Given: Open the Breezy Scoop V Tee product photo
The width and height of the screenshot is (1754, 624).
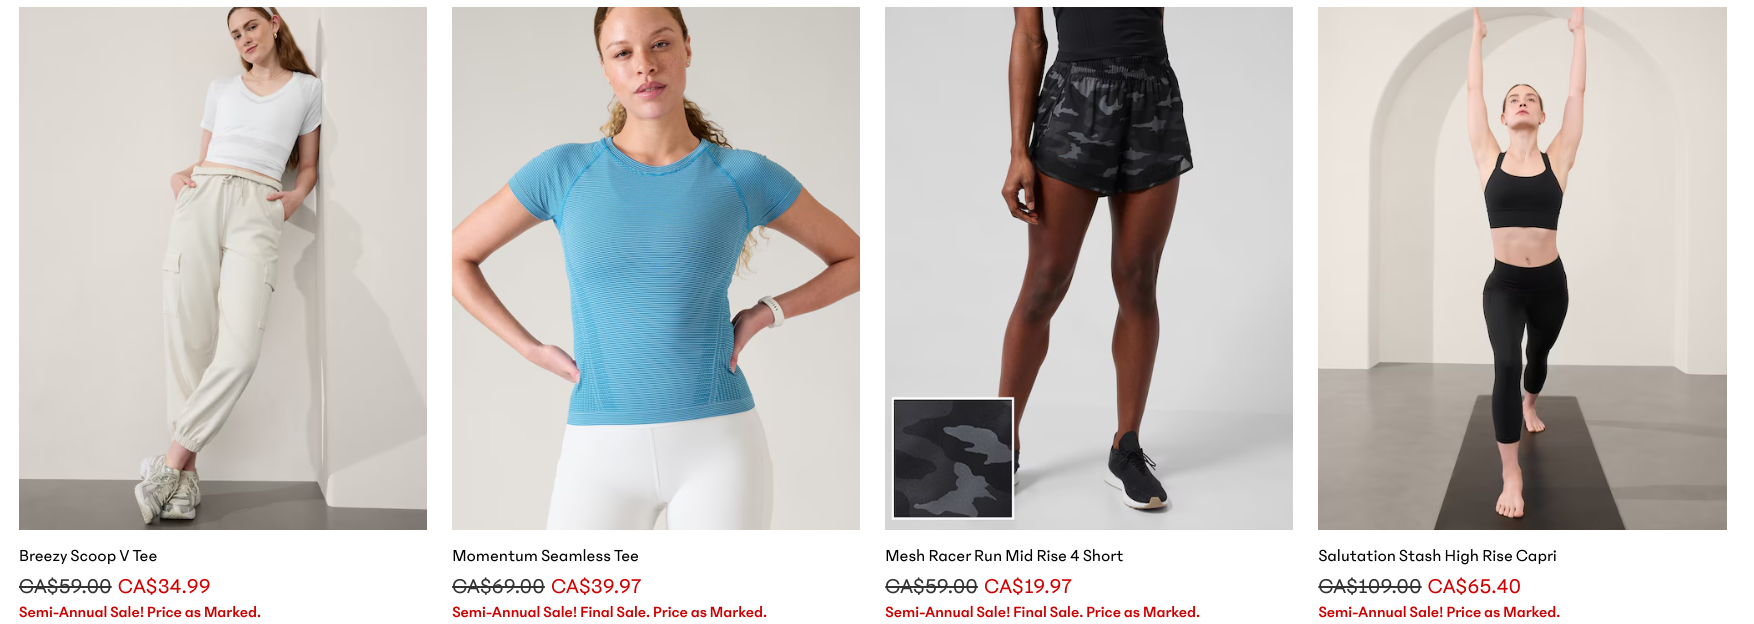Looking at the screenshot, I should click(x=223, y=268).
